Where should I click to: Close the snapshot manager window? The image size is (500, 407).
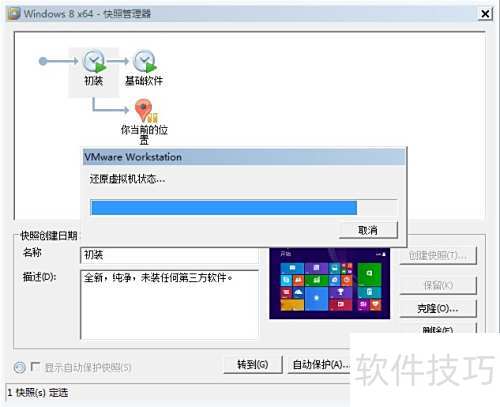tap(485, 14)
